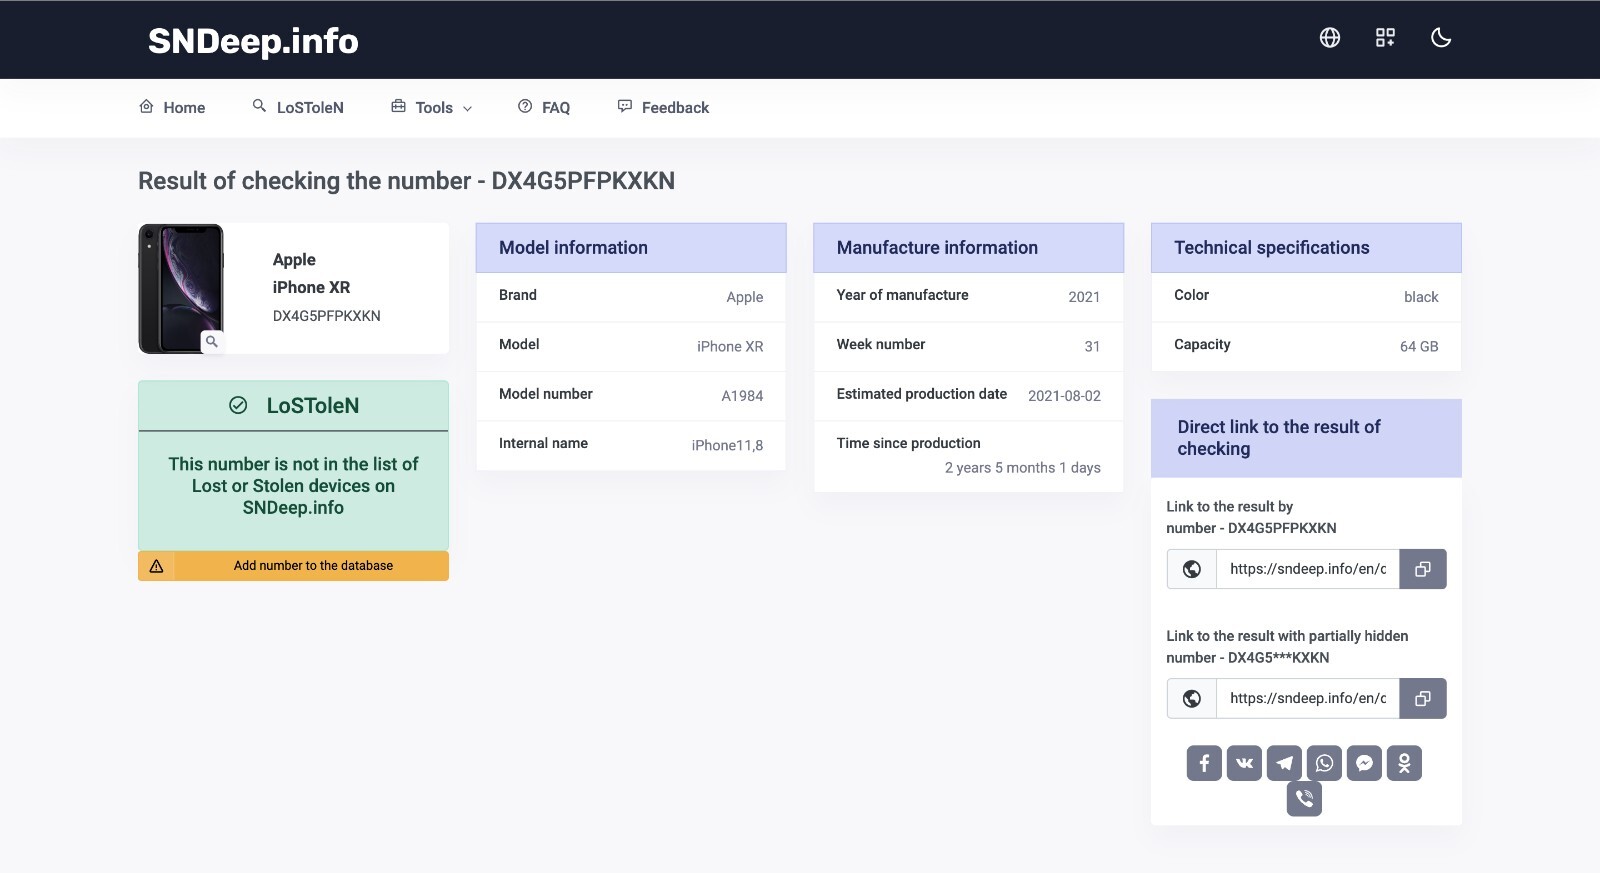Select the week number value 31

coord(1092,346)
